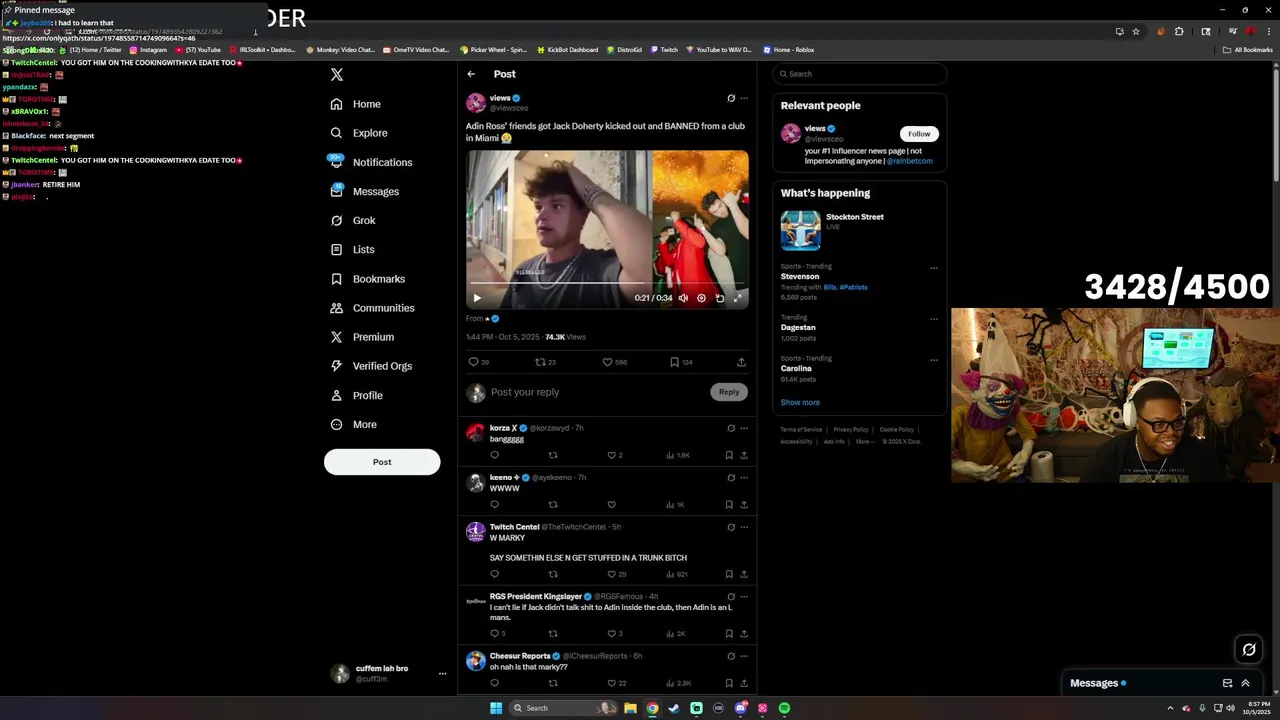Viewport: 1280px width, 720px height.
Task: Click the X logo icon
Action: click(337, 74)
